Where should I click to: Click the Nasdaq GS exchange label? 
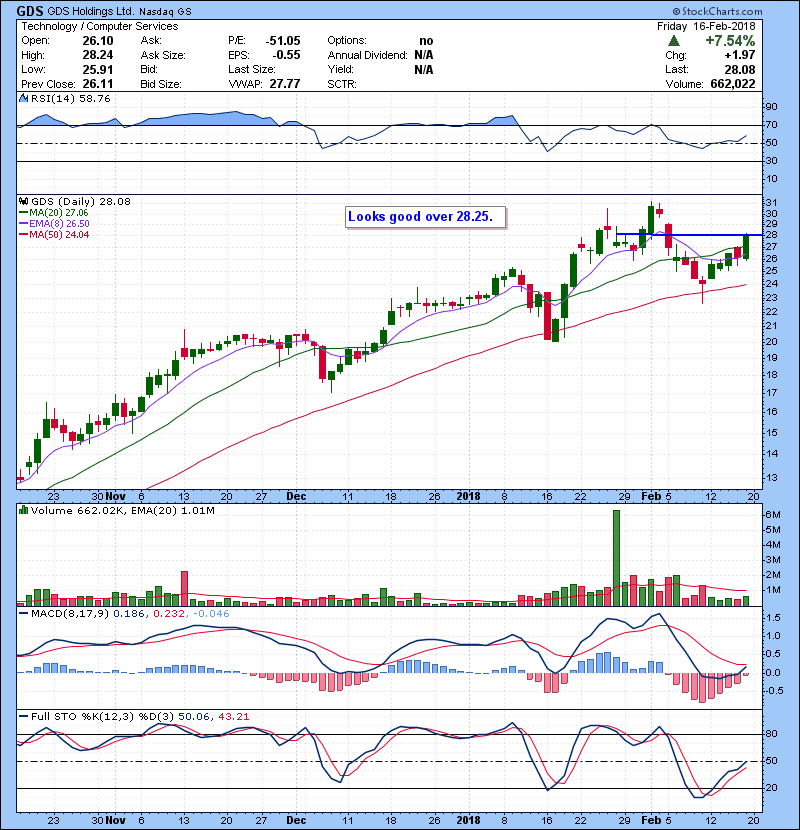pyautogui.click(x=165, y=11)
